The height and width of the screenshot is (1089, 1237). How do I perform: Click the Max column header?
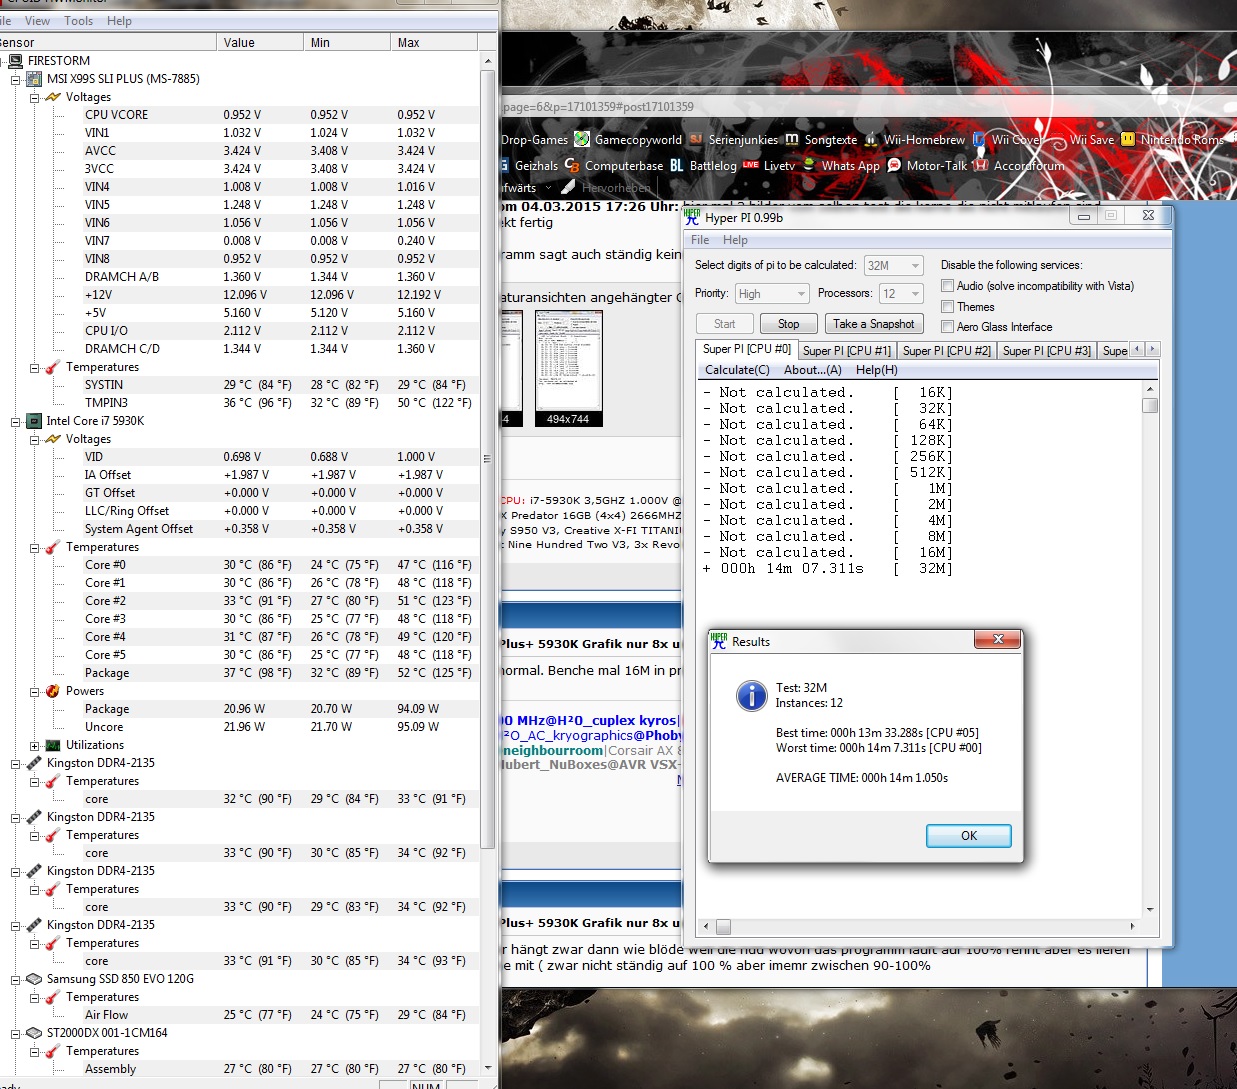(433, 42)
